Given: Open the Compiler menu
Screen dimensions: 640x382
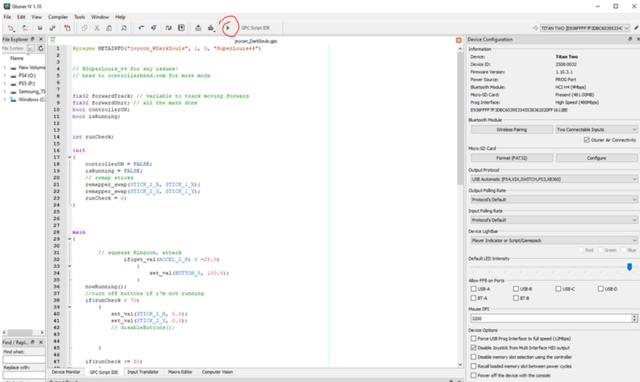Looking at the screenshot, I should coord(58,17).
